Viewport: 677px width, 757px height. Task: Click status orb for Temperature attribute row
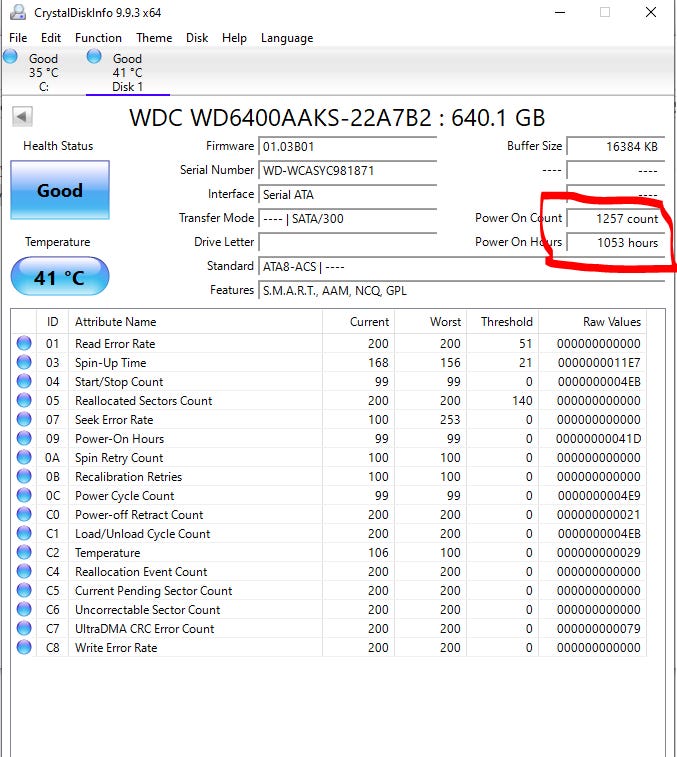[x=24, y=552]
